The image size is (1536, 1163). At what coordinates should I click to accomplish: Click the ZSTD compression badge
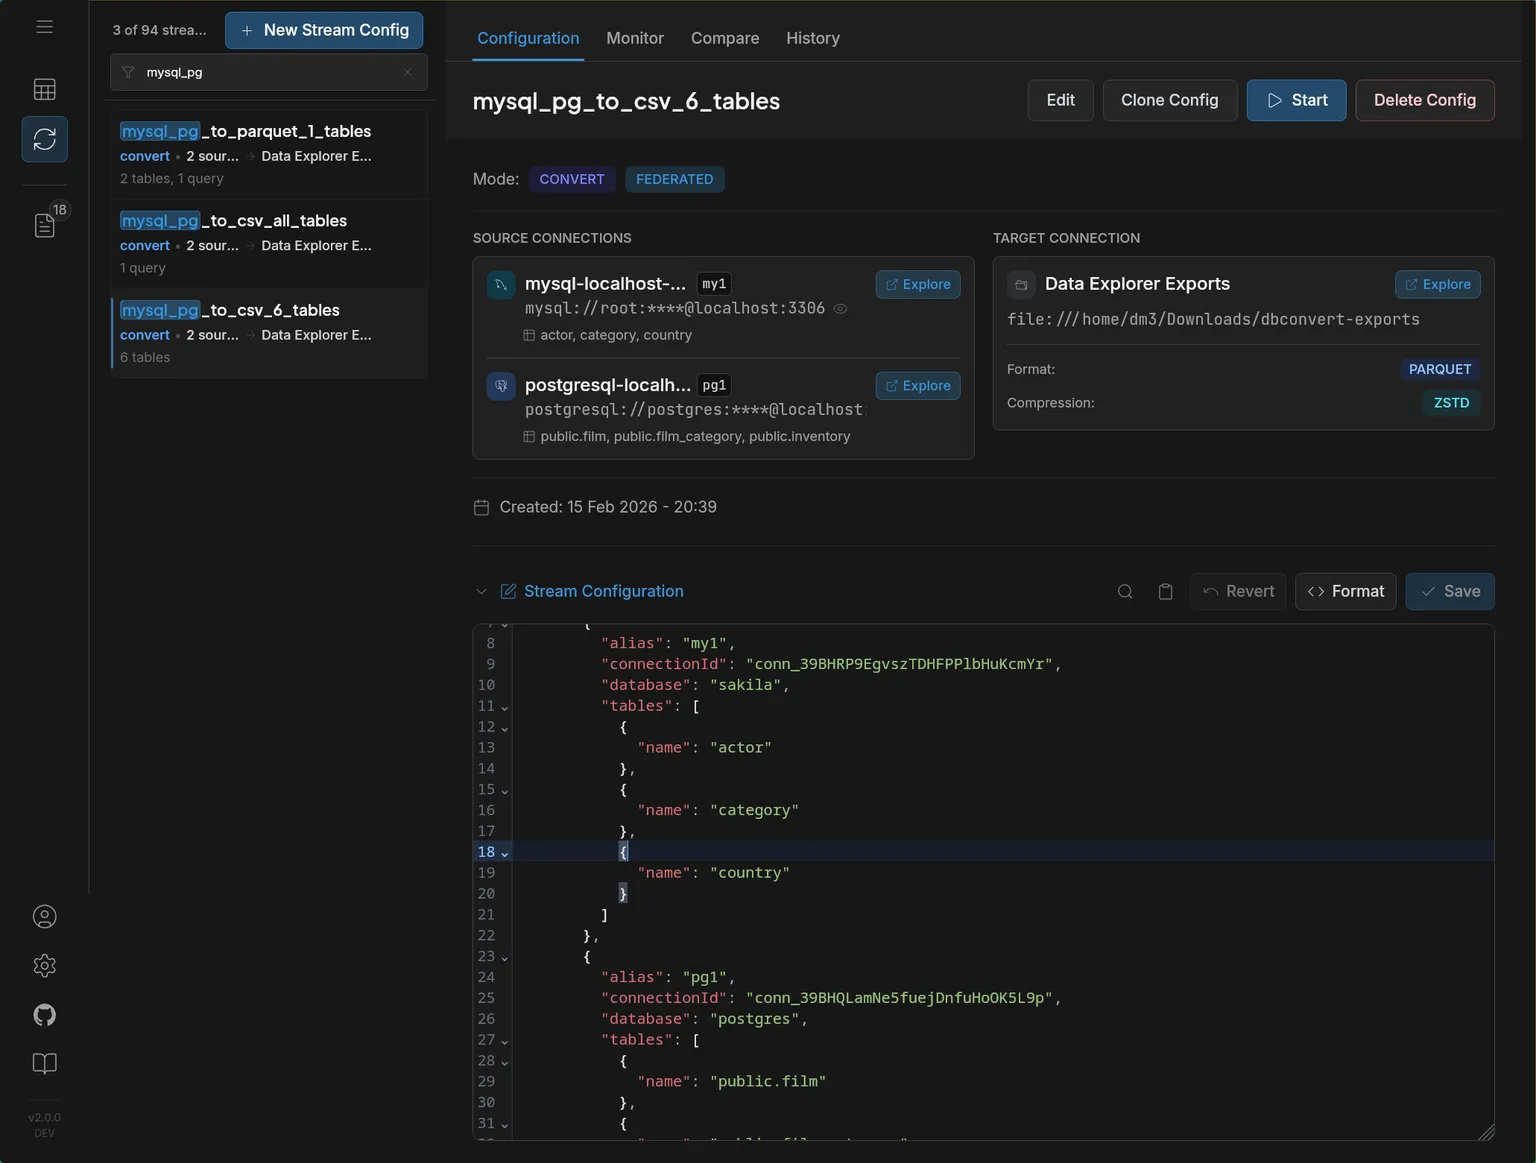pyautogui.click(x=1451, y=403)
